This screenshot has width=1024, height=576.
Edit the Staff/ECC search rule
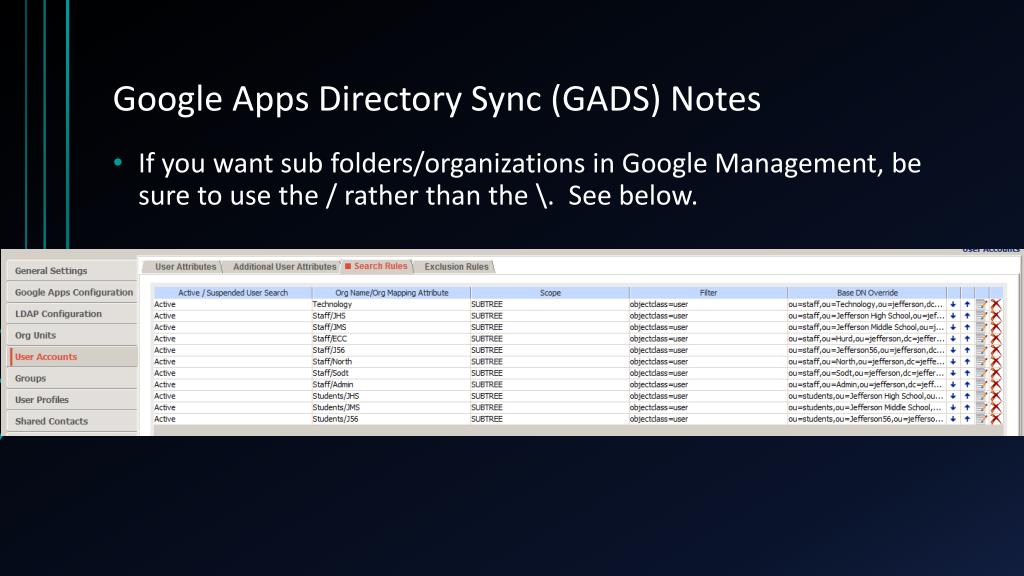pyautogui.click(x=981, y=339)
